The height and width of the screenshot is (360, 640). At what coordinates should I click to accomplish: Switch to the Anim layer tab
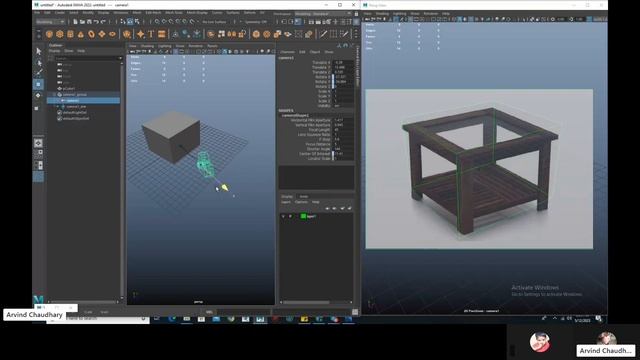304,197
